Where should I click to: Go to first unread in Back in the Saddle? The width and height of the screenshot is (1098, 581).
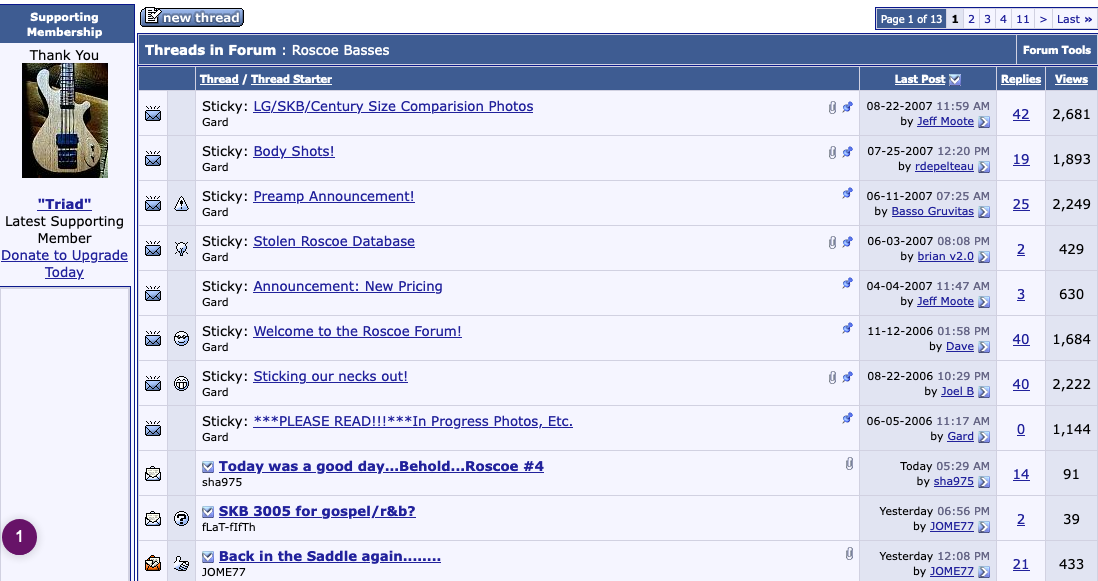208,556
